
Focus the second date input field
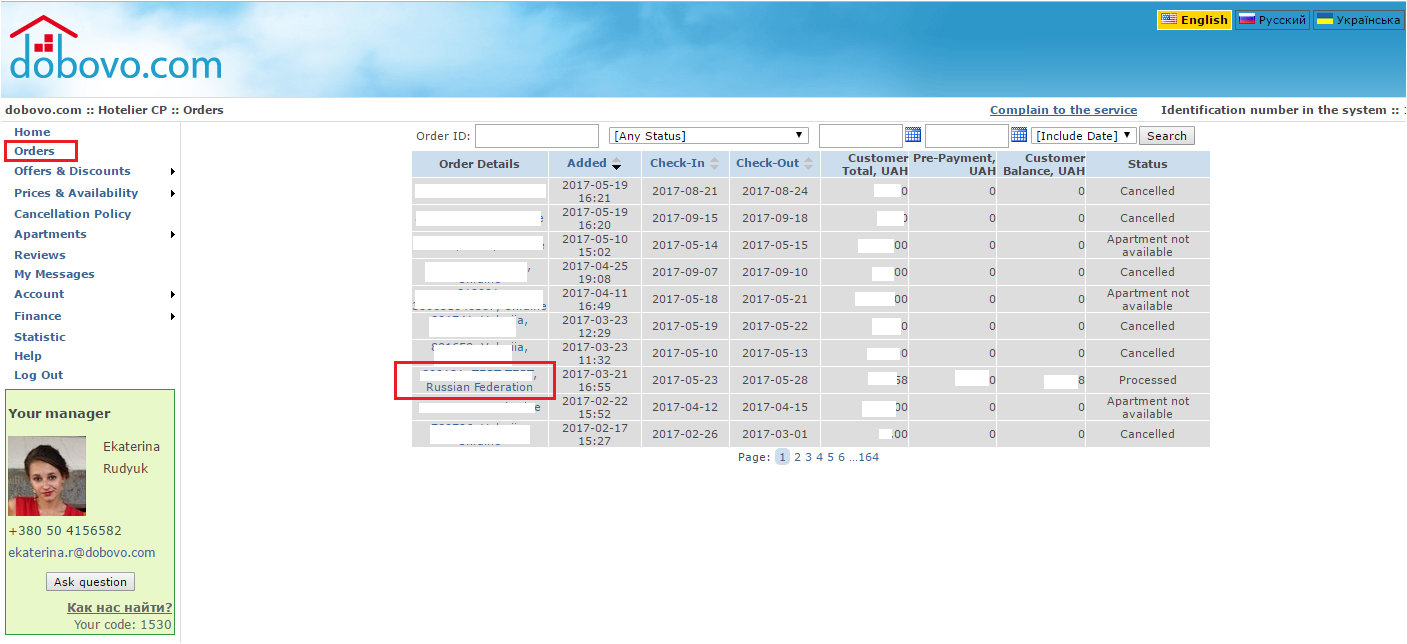coord(967,136)
